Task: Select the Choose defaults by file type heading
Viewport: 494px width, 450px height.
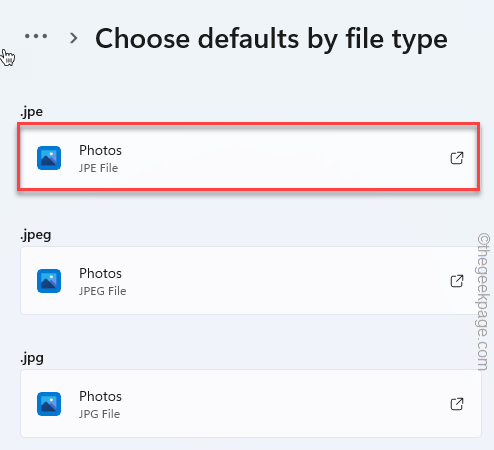Action: point(271,40)
